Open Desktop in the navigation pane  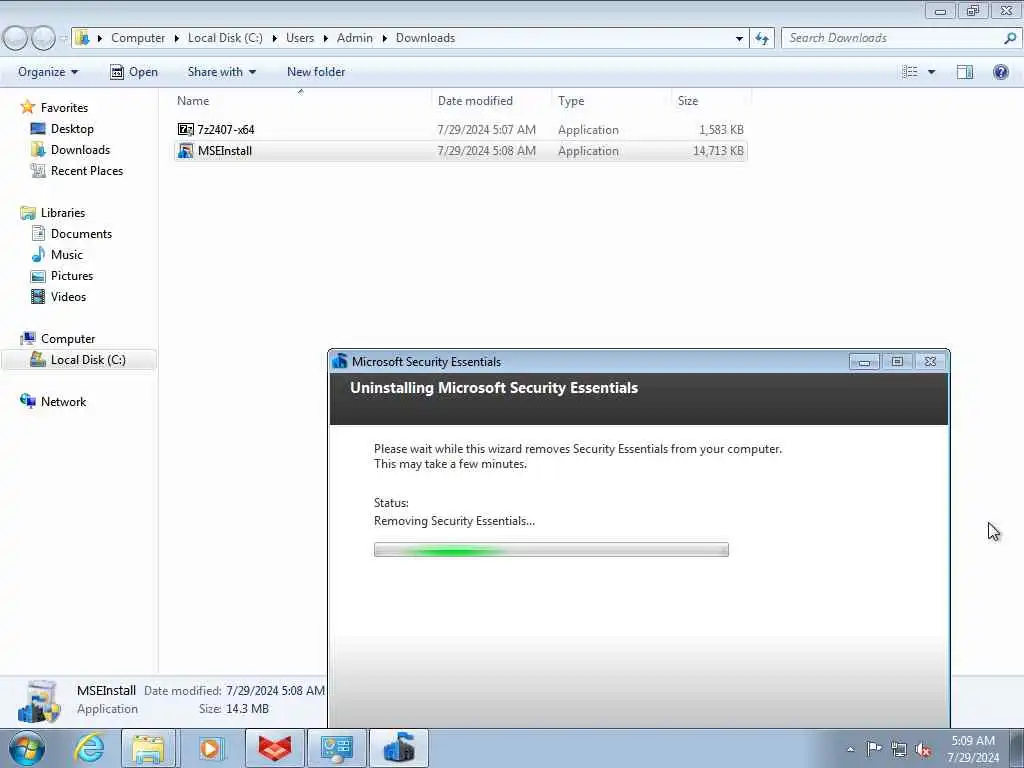(x=72, y=129)
